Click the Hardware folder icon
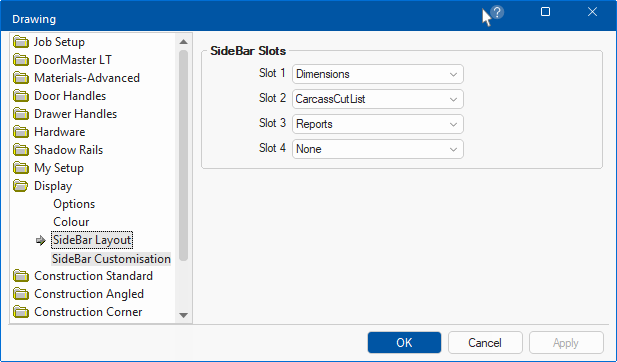Image resolution: width=617 pixels, height=362 pixels. pos(20,132)
